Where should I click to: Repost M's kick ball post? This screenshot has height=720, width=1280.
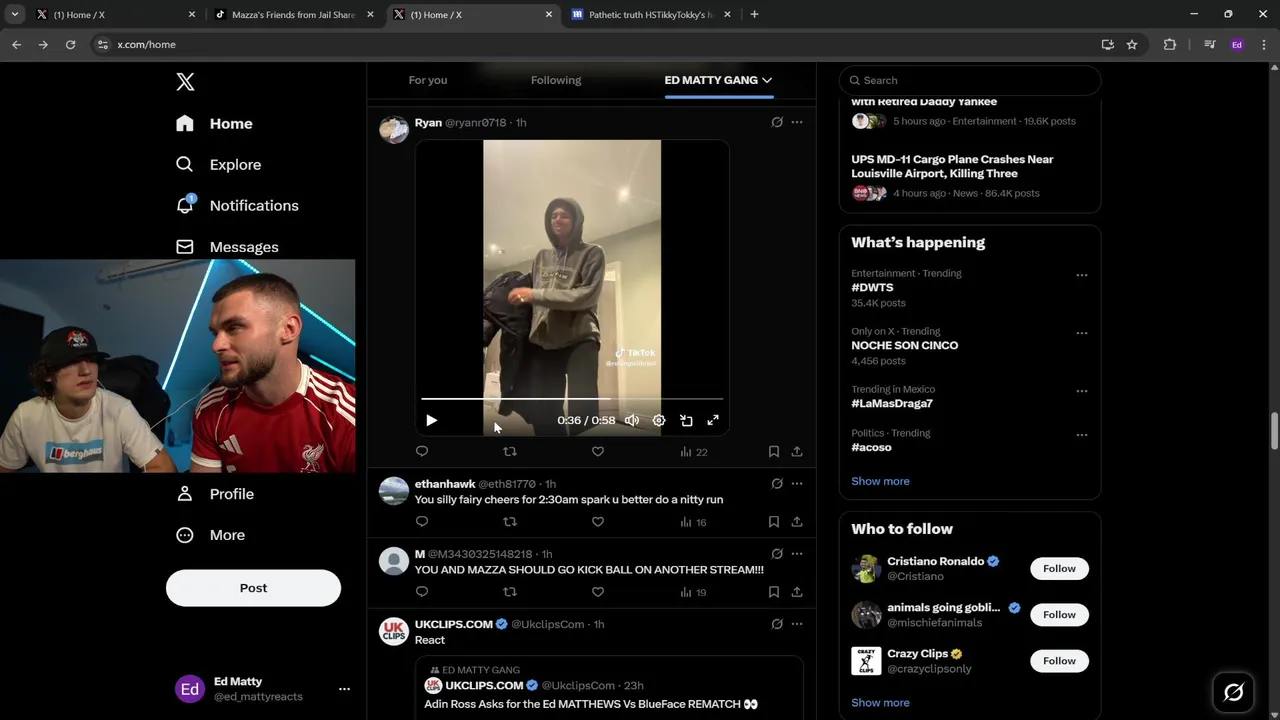click(510, 592)
